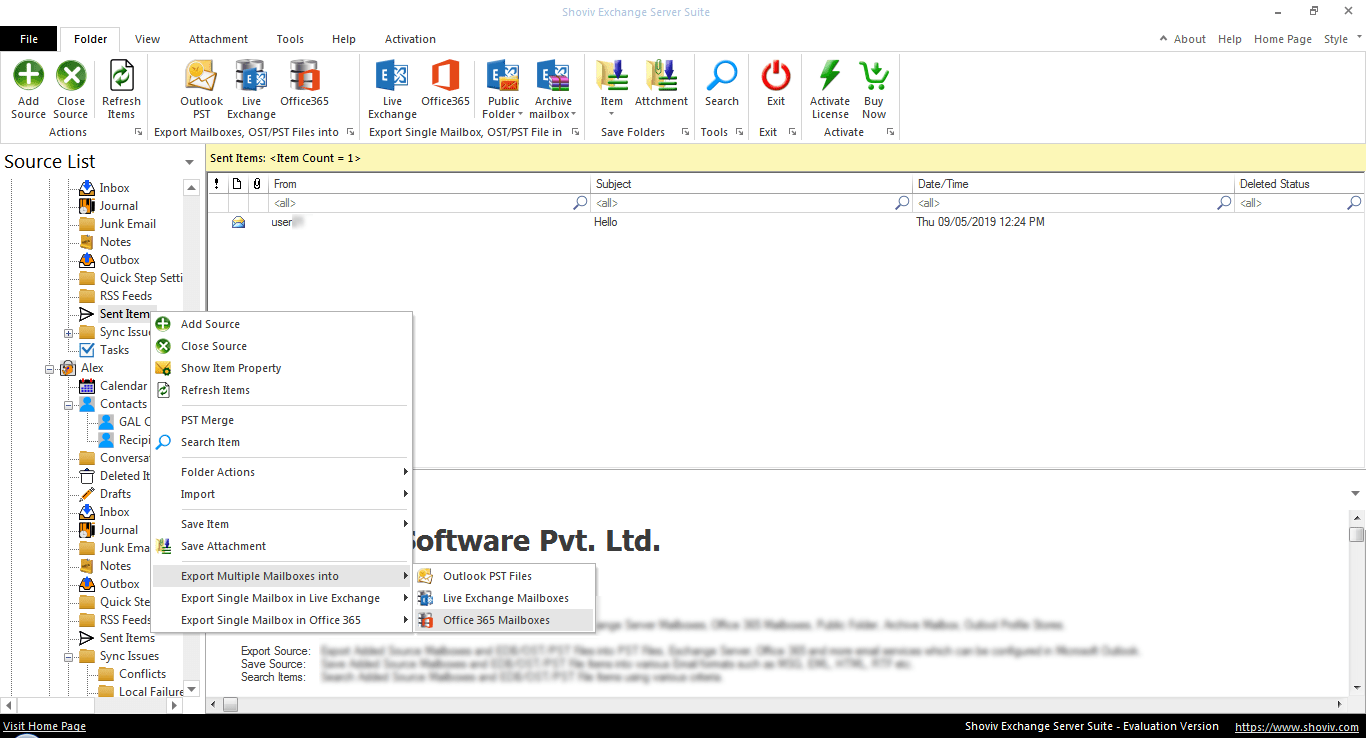This screenshot has width=1367, height=738.
Task: Select the message with subject Hello
Action: [x=786, y=222]
